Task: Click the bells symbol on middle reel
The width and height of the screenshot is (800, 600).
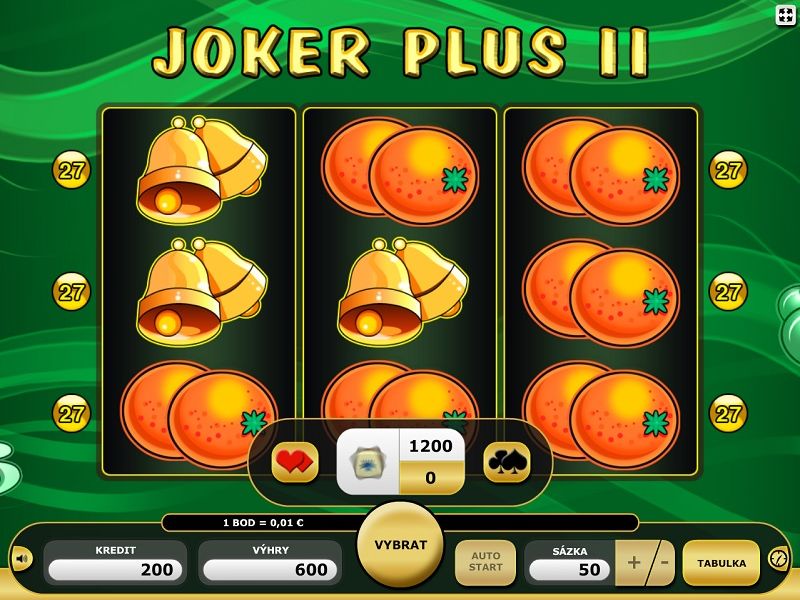Action: (403, 291)
